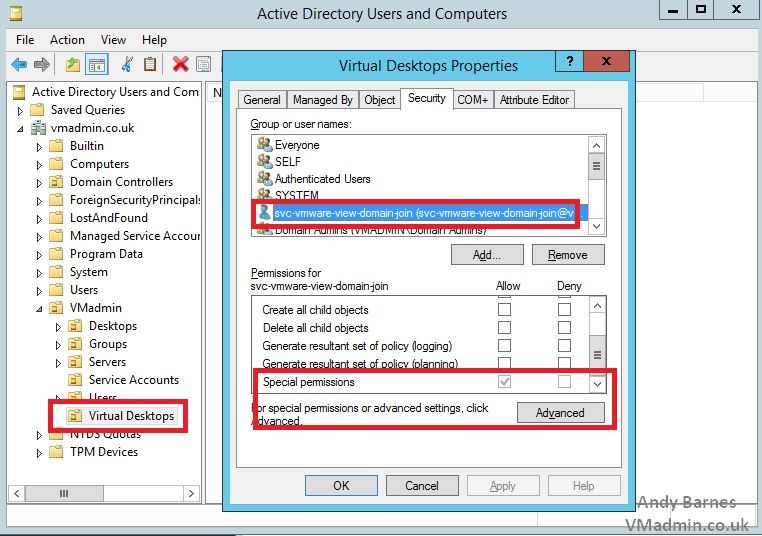Click the Add... button
Viewport: 762px width, 536px height.
[x=487, y=255]
